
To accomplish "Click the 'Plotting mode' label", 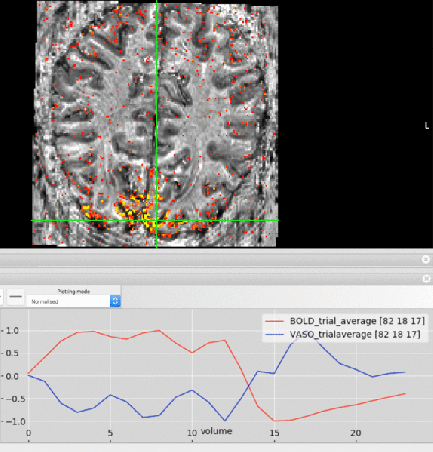I will tap(74, 291).
